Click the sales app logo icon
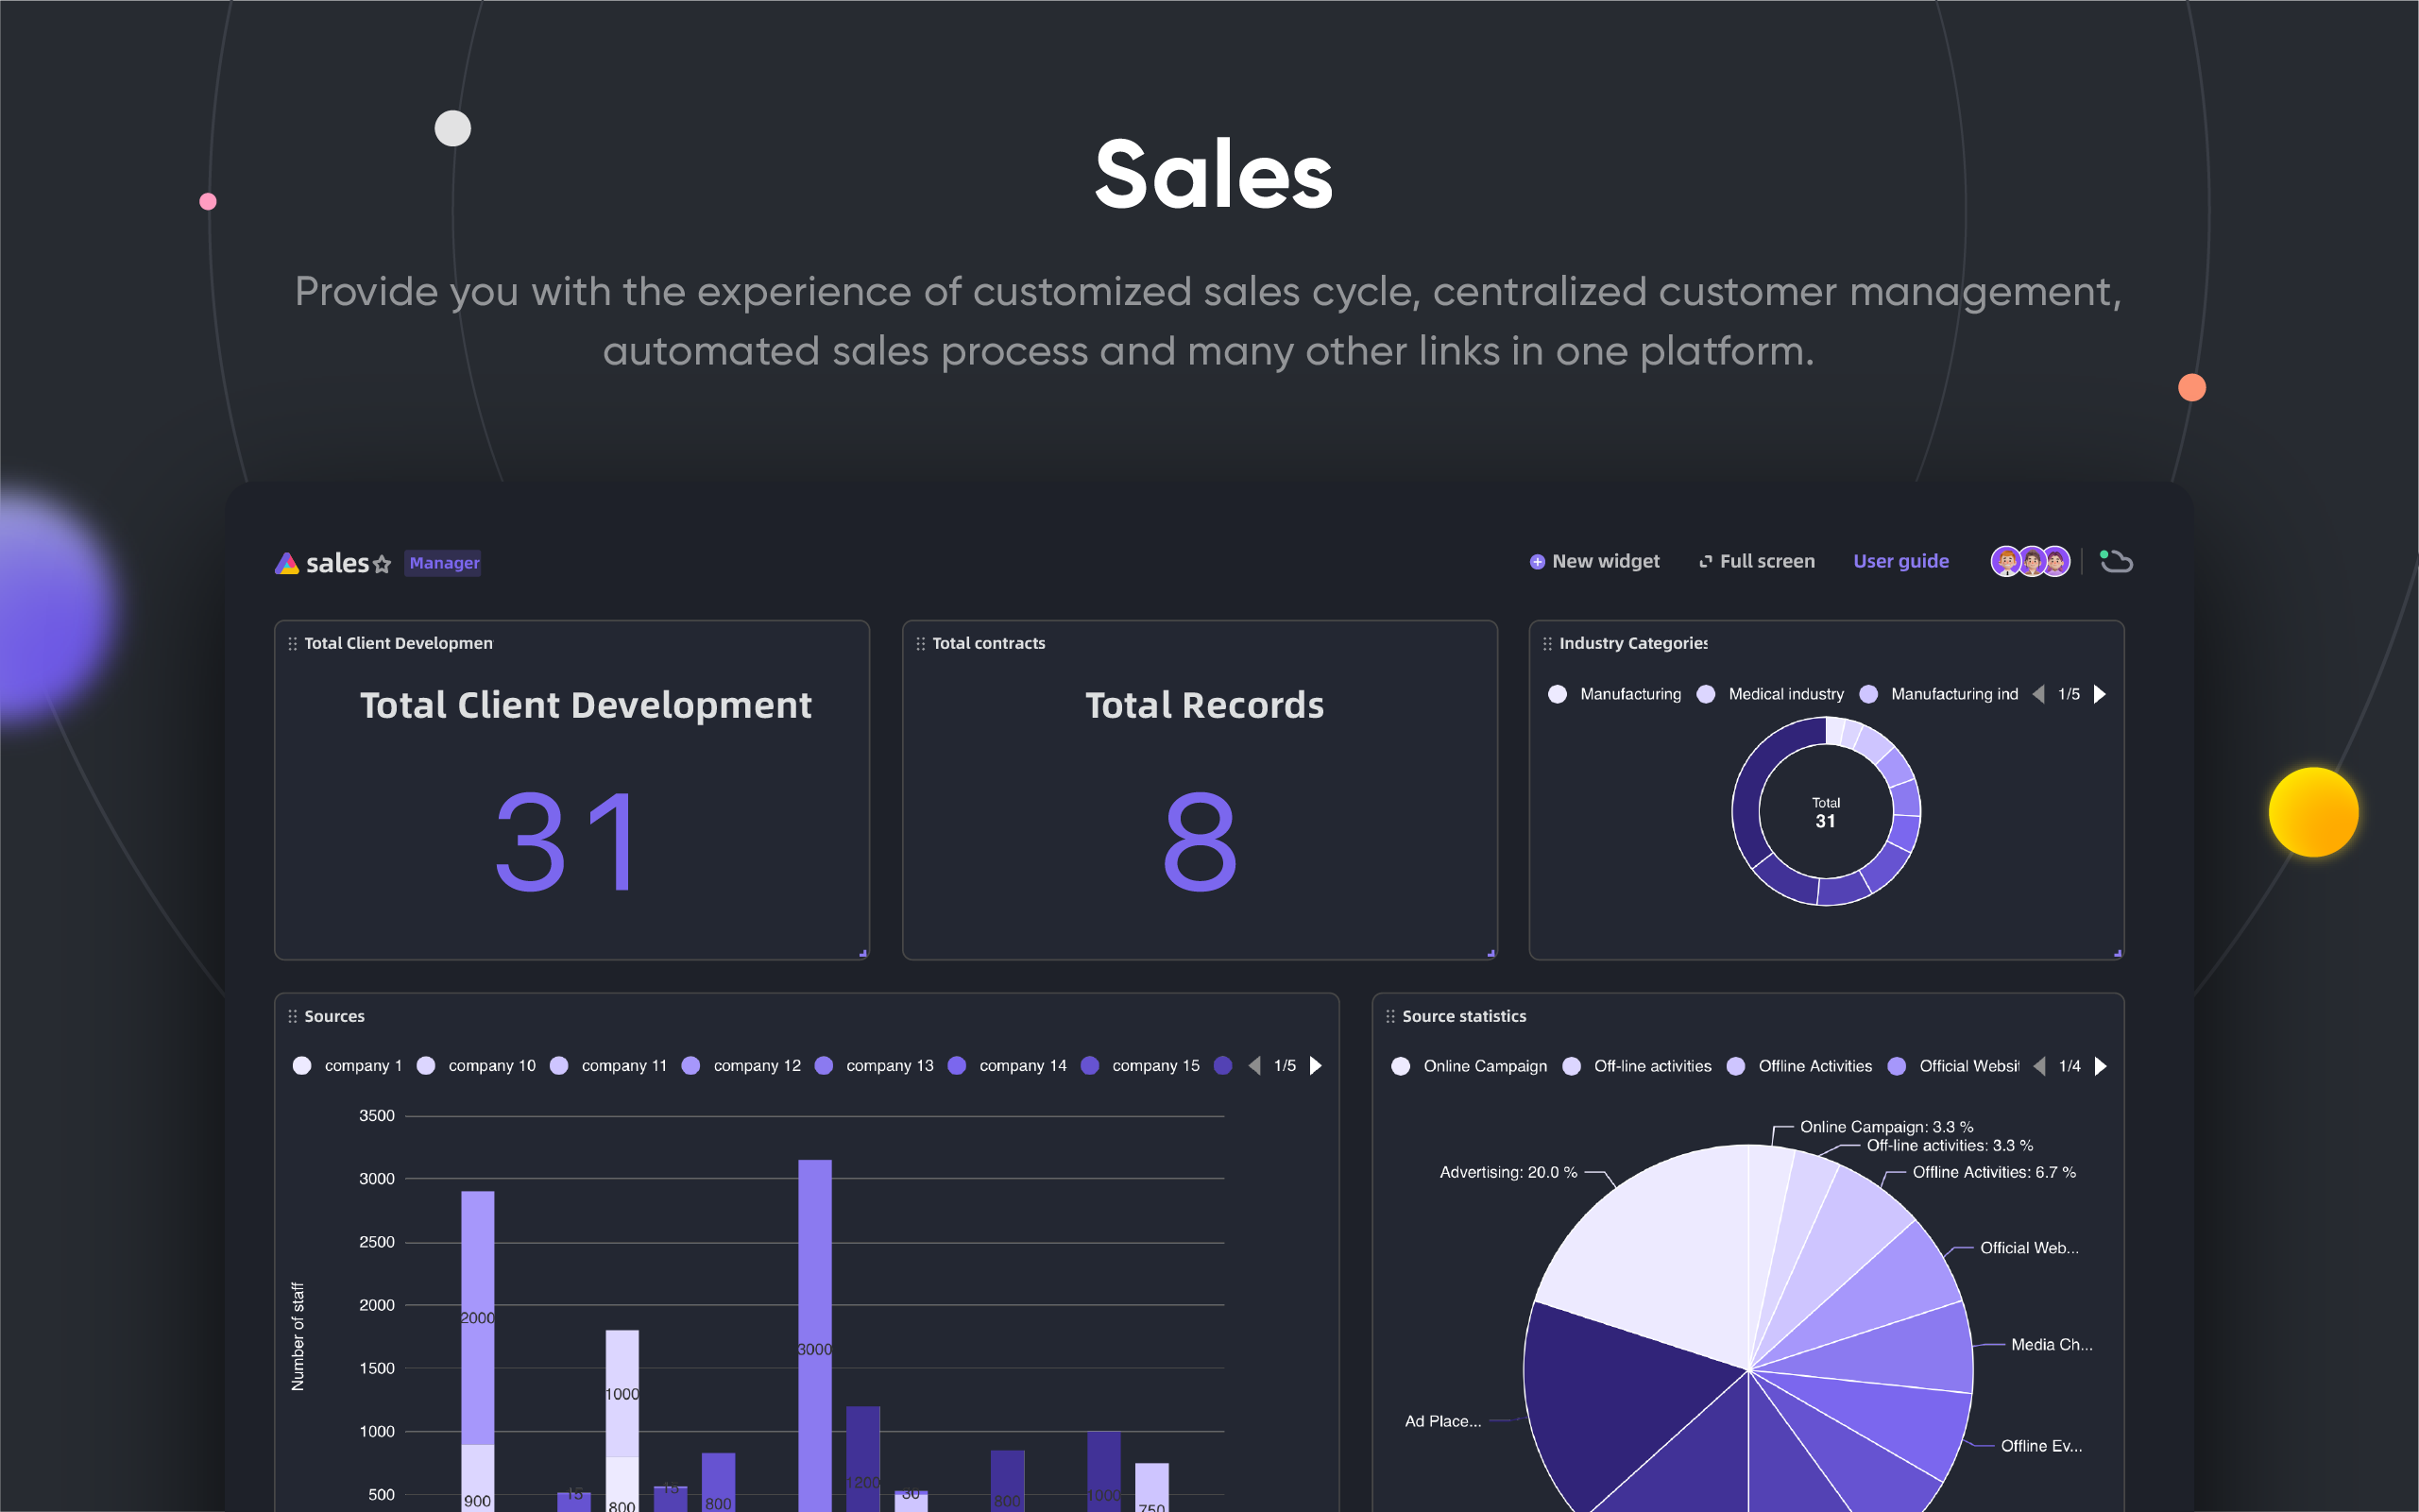Image resolution: width=2419 pixels, height=1512 pixels. click(x=287, y=564)
